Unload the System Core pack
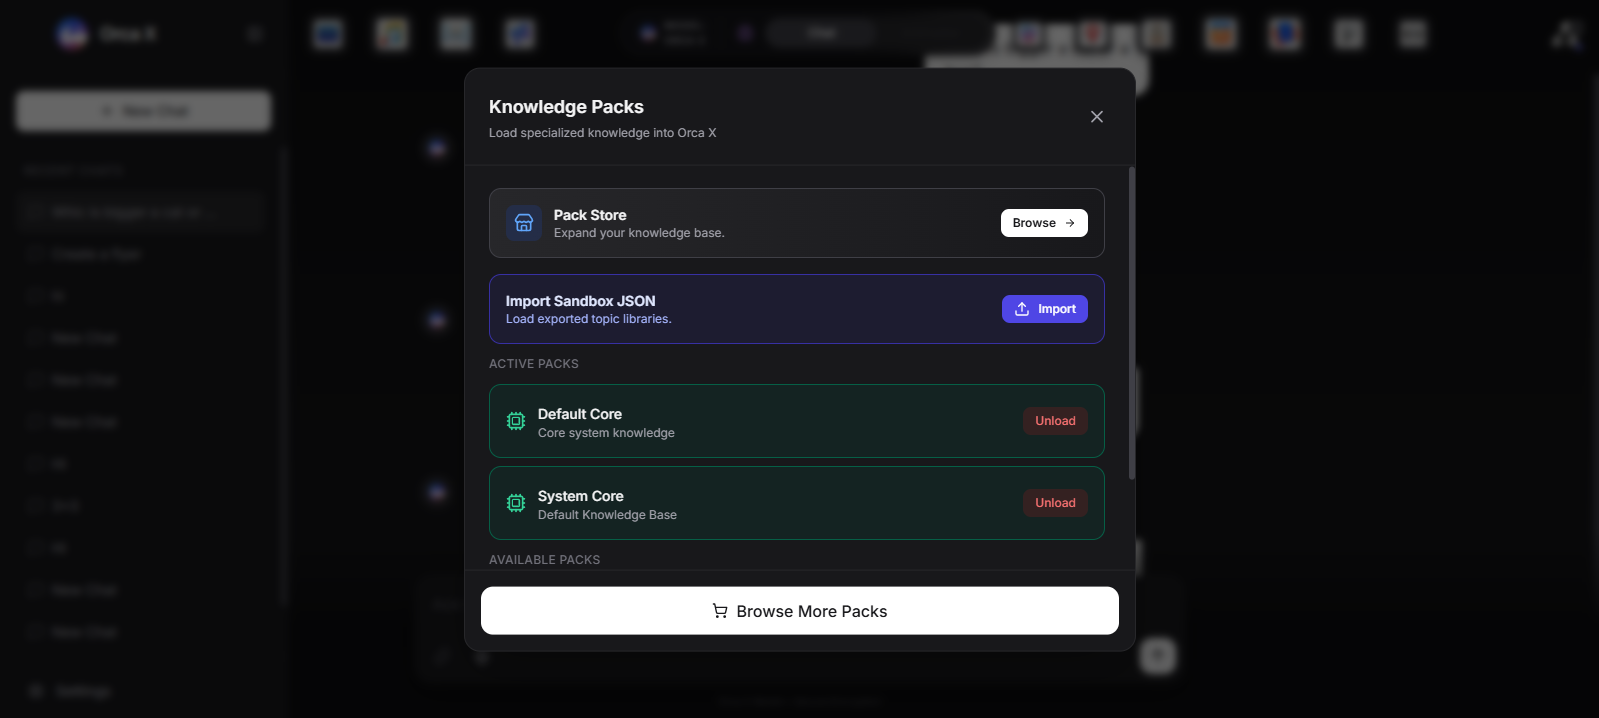This screenshot has height=718, width=1599. (x=1055, y=503)
